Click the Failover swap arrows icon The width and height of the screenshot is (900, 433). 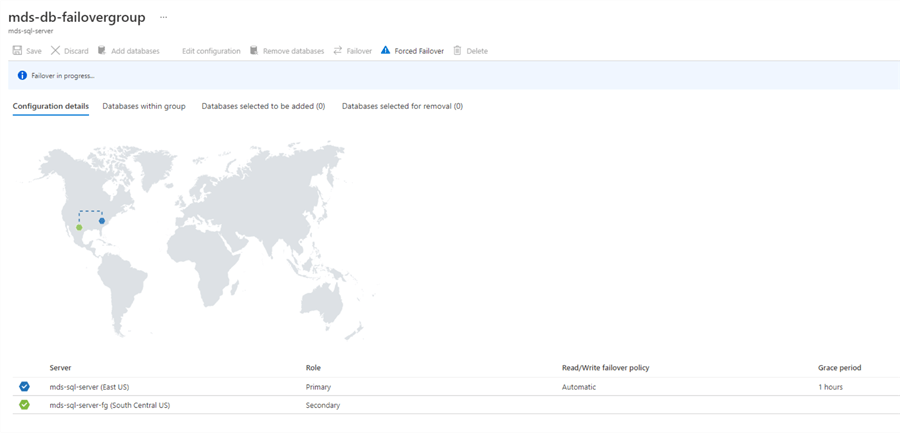[x=338, y=50]
